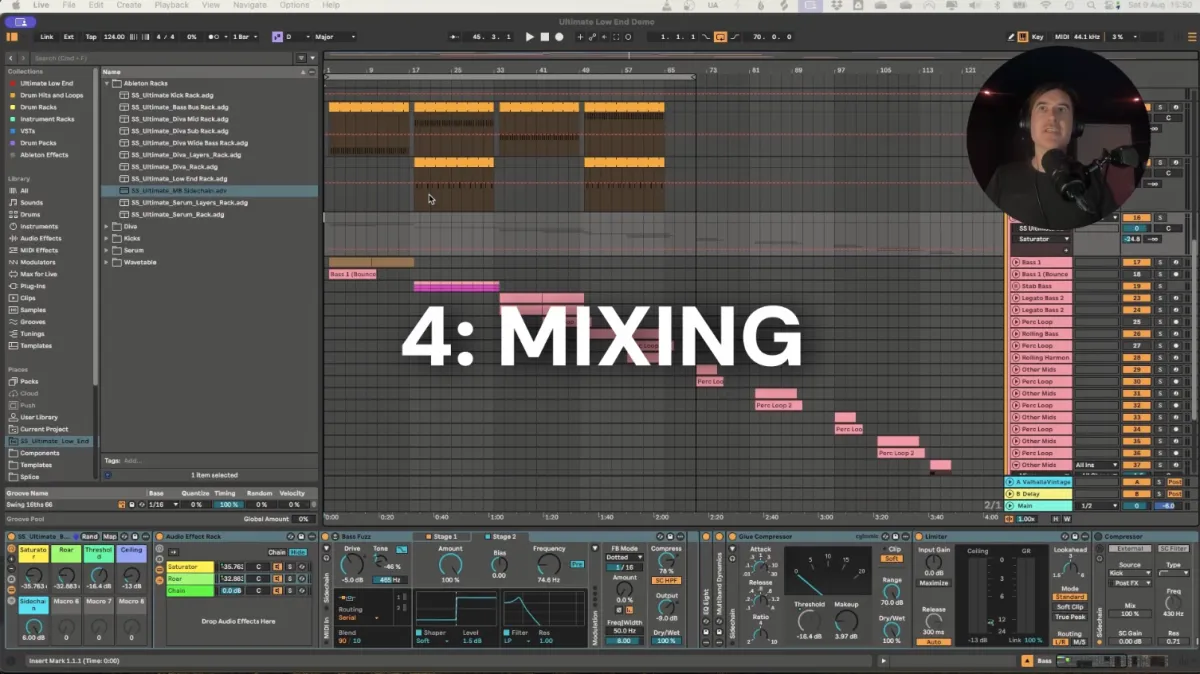The image size is (1200, 674).
Task: Enable the Glue Compressor Soft clip toggle
Action: (x=894, y=559)
